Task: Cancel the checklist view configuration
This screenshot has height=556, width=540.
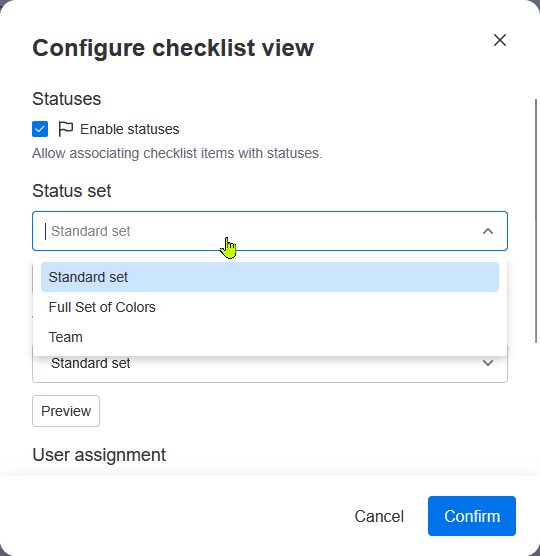Action: (x=379, y=516)
